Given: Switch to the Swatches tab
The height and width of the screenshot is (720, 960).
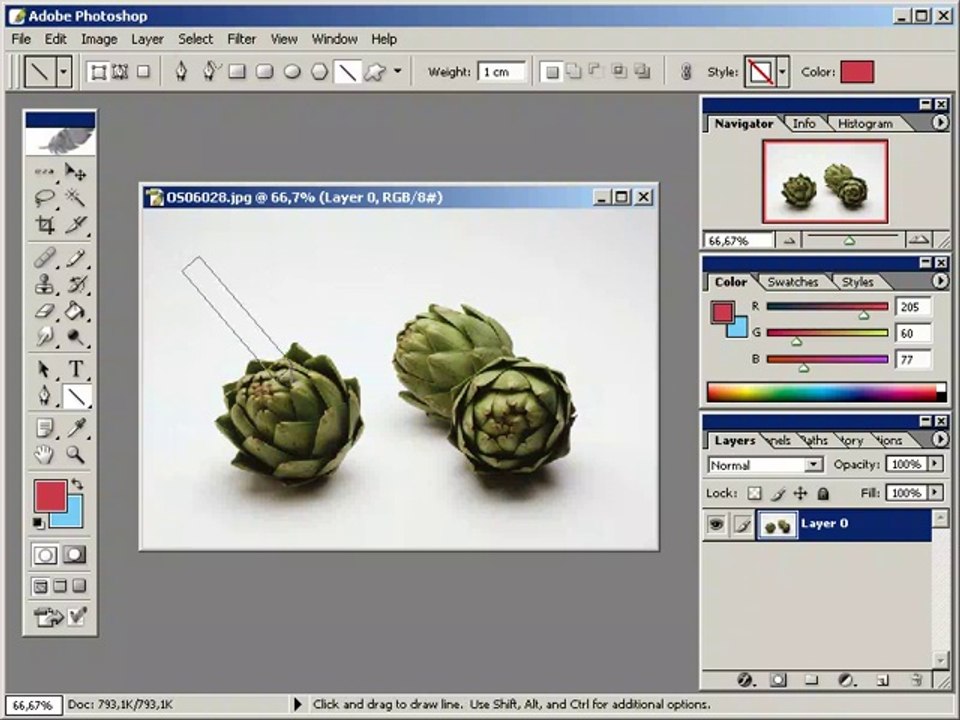Looking at the screenshot, I should [792, 282].
